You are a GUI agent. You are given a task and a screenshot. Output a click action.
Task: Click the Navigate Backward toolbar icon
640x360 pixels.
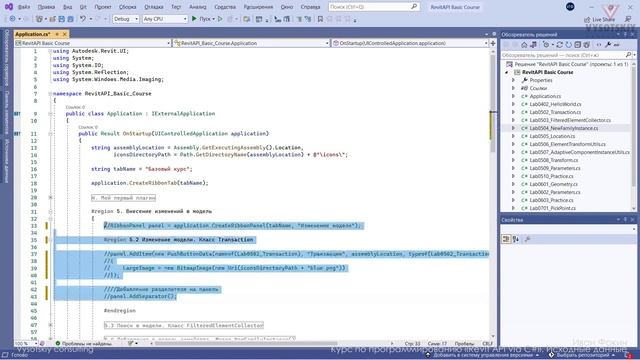(x=12, y=19)
